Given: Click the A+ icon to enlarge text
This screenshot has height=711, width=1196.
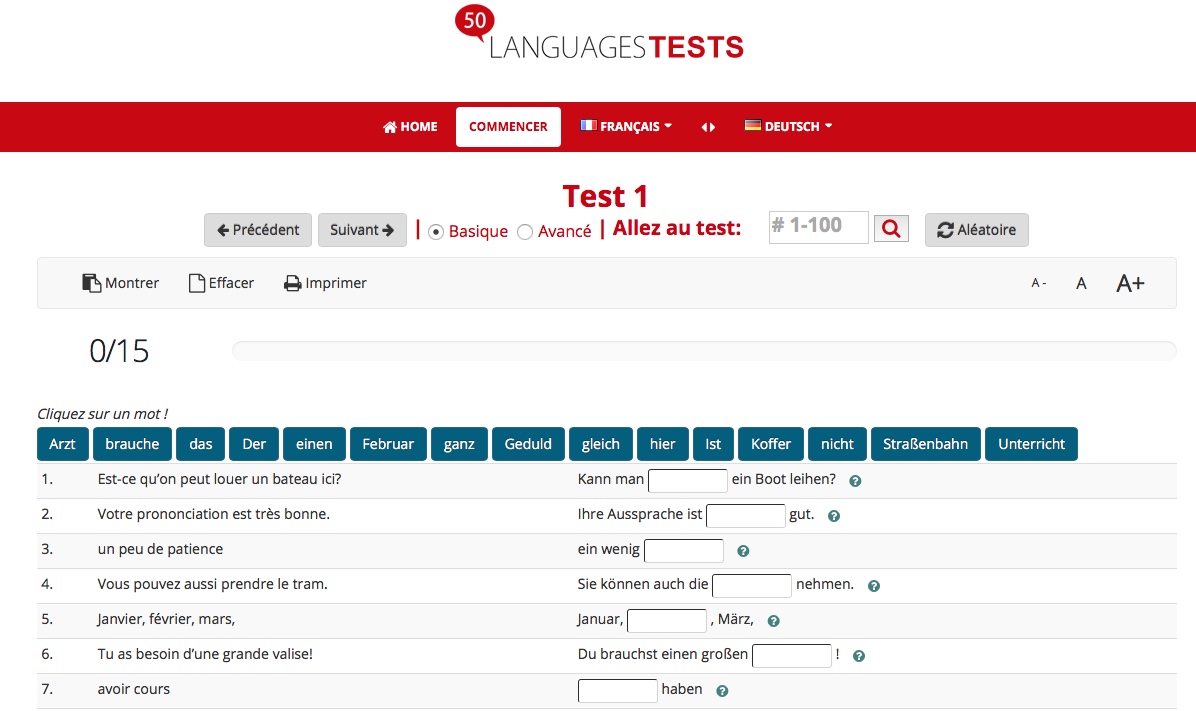Looking at the screenshot, I should tap(1130, 283).
